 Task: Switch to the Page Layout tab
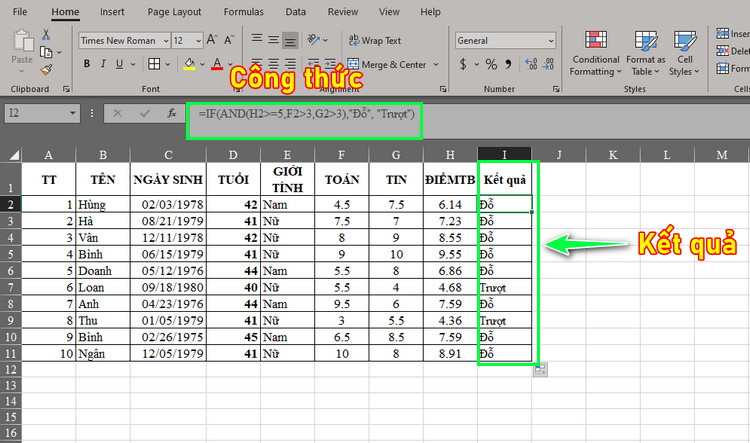click(174, 12)
